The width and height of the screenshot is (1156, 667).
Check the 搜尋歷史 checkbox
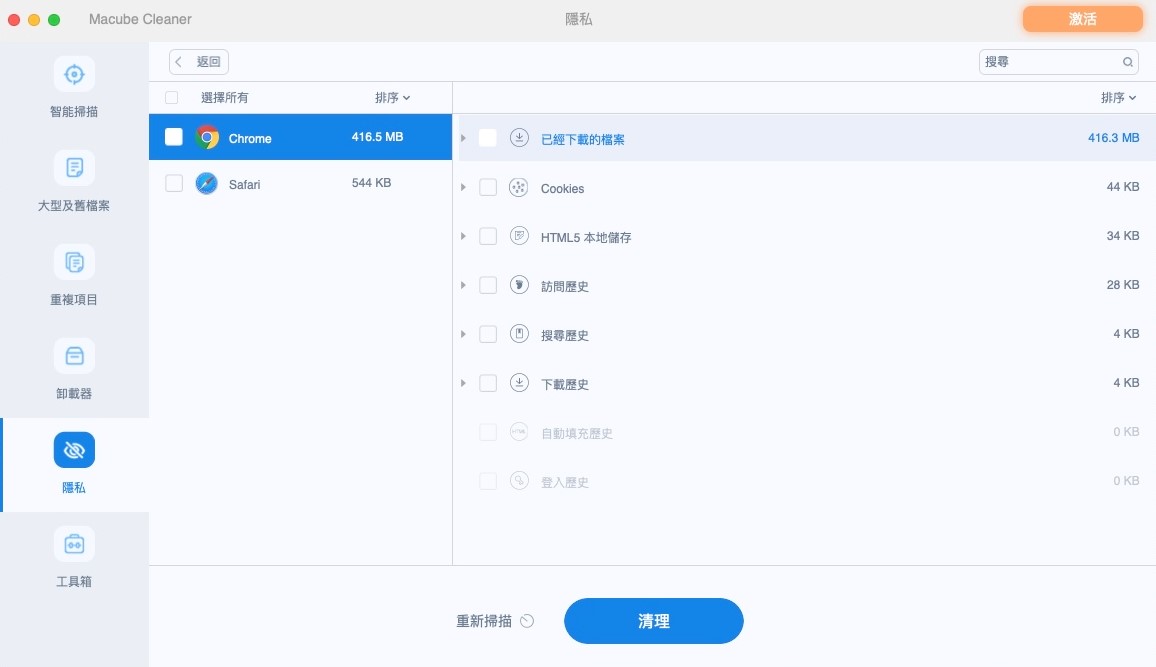click(x=487, y=334)
